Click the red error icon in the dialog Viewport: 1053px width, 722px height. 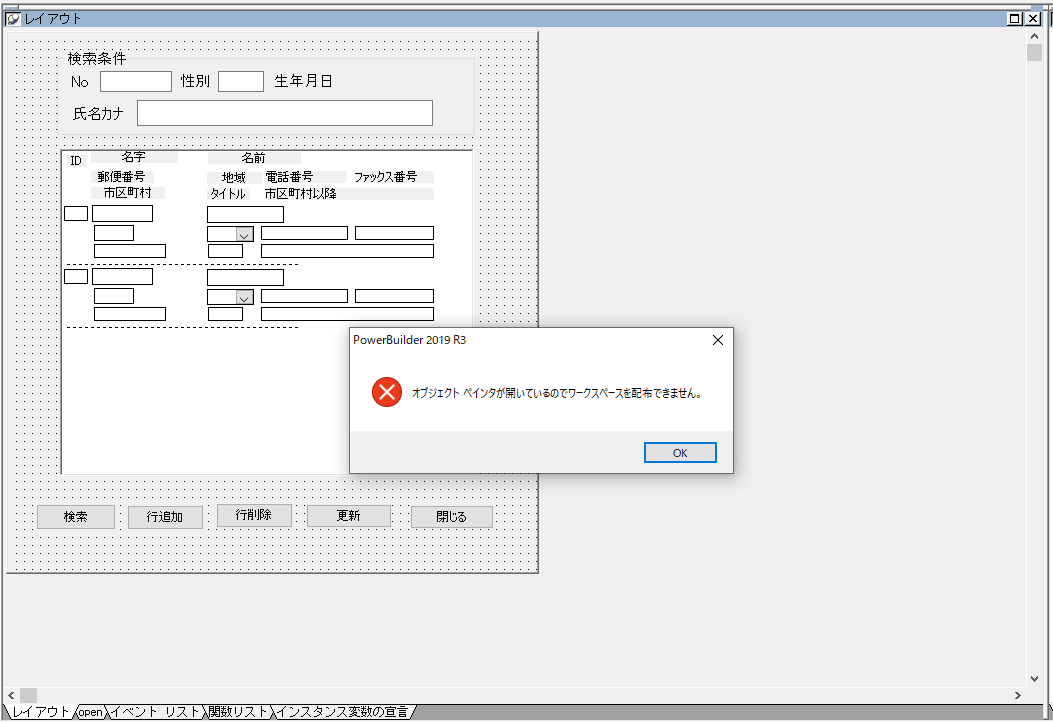click(386, 393)
